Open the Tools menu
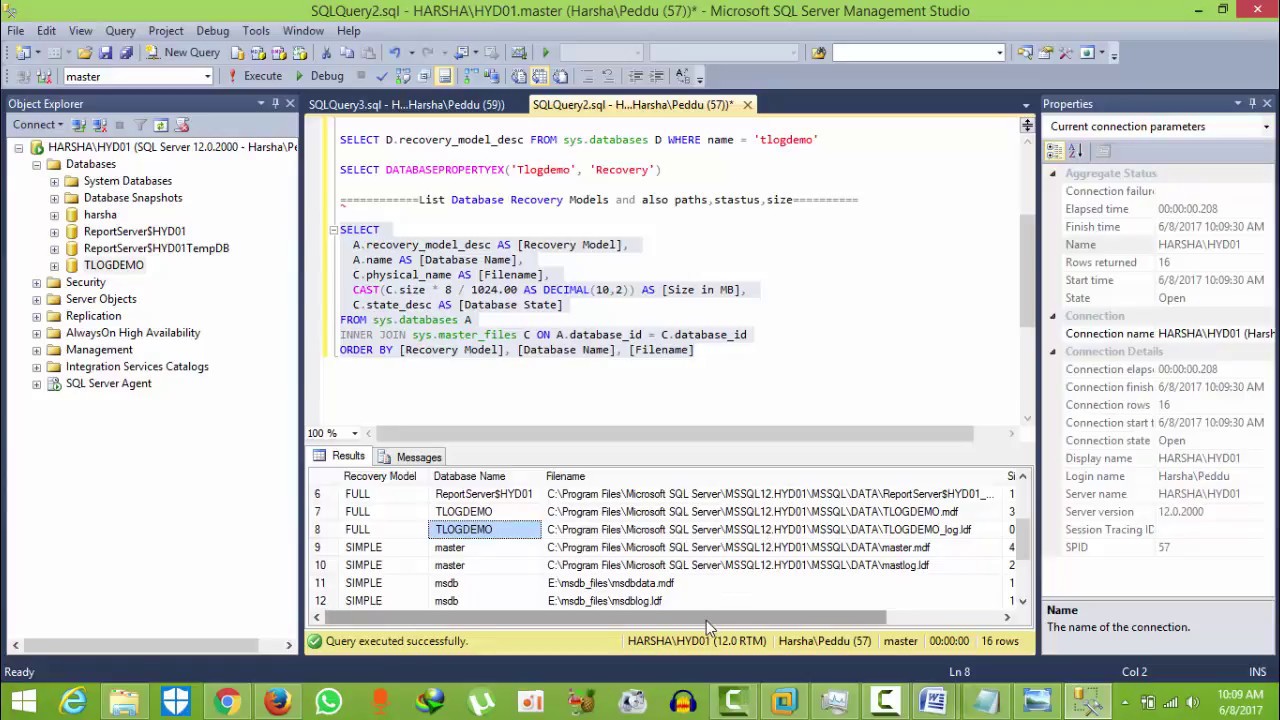This screenshot has width=1280, height=720. (x=256, y=31)
